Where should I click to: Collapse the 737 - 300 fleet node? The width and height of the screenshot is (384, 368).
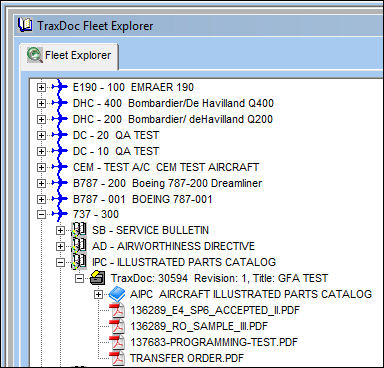point(41,214)
